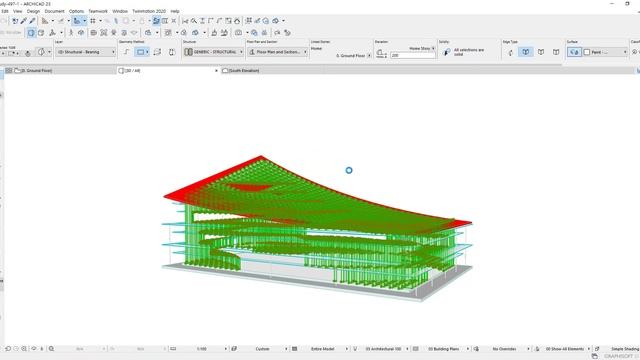This screenshot has width=640, height=360.
Task: Click the highlighted trace reference icon
Action: point(156,20)
